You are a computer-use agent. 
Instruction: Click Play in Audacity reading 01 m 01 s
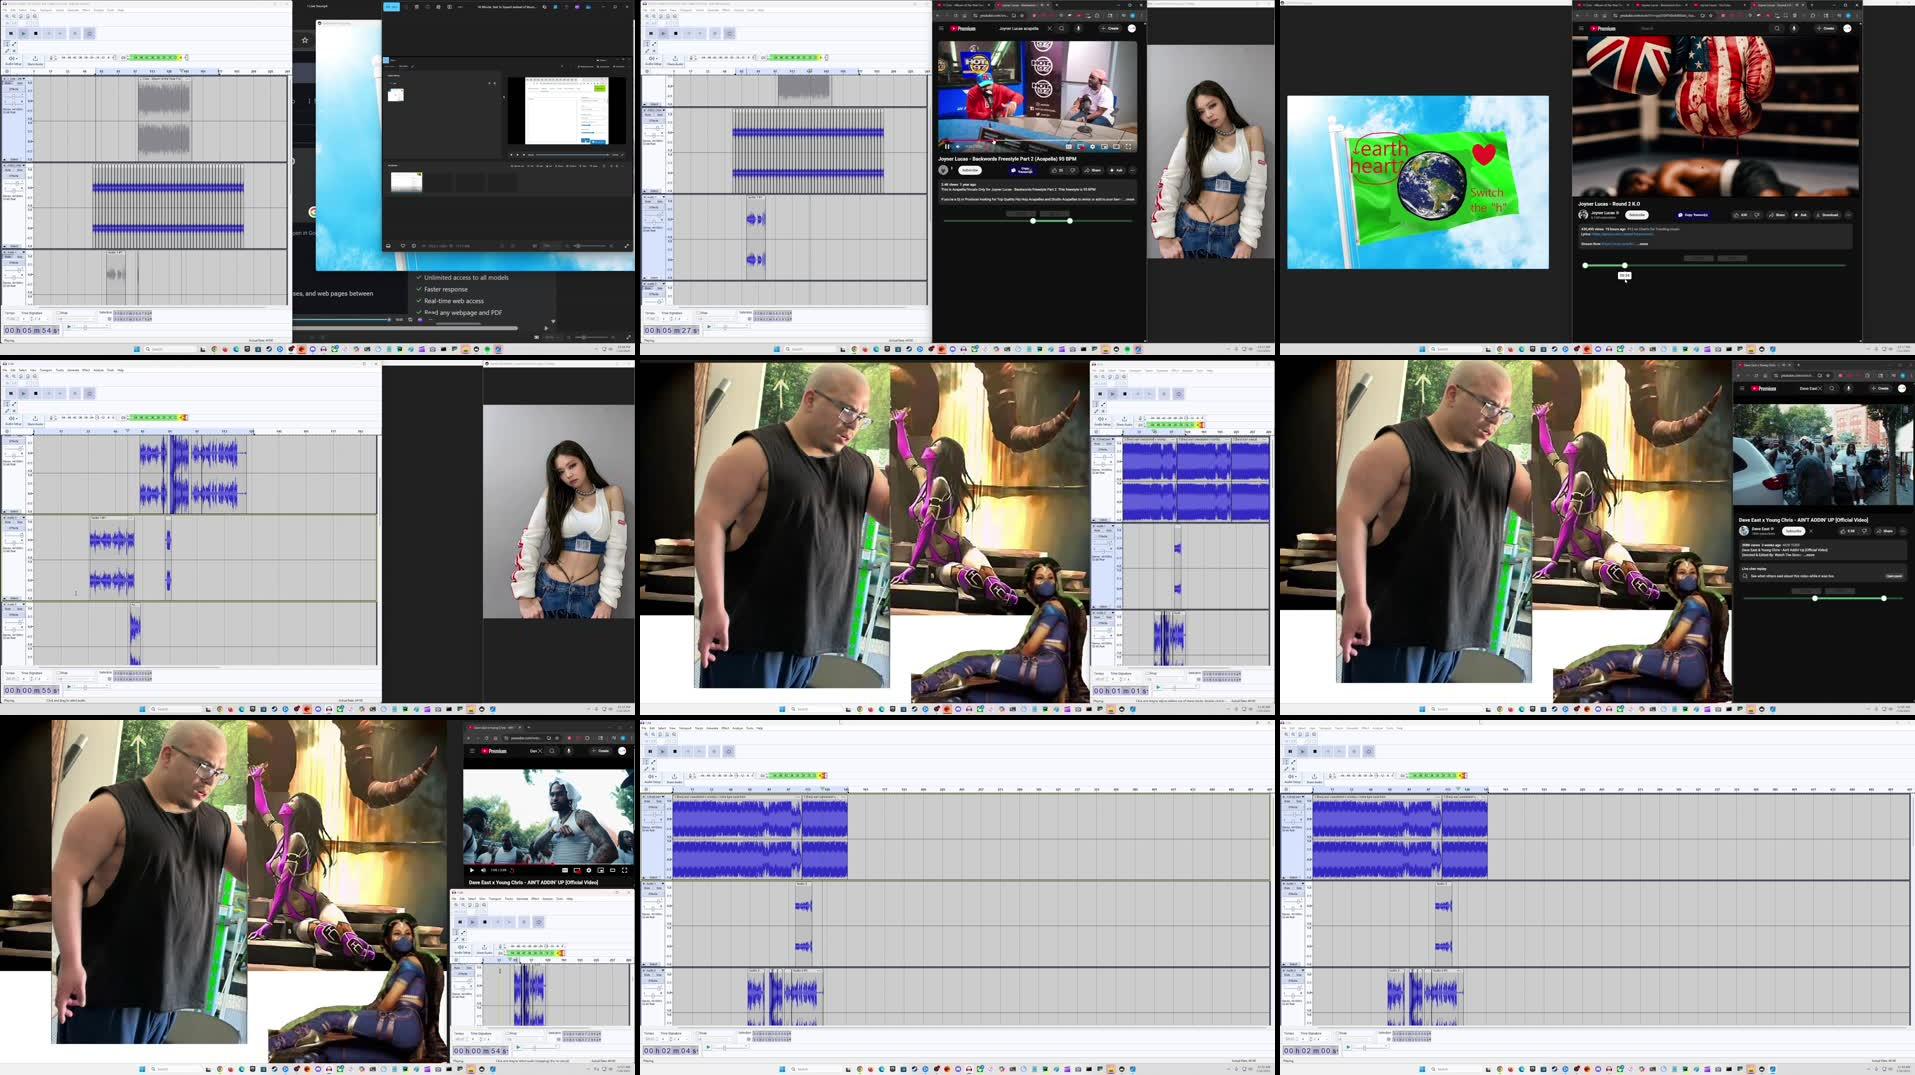pos(1113,393)
